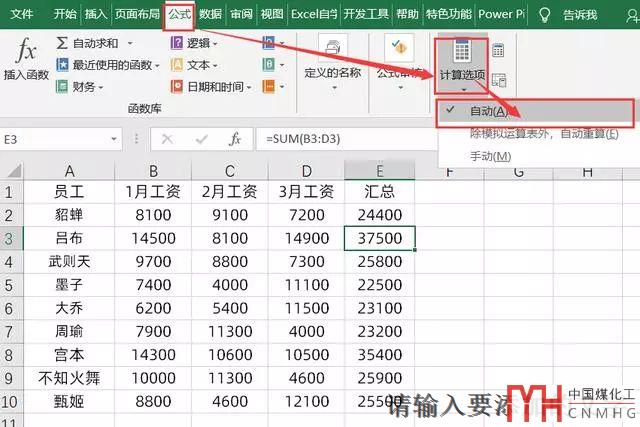Click the Date and Time (日期和时间) icon

177,87
